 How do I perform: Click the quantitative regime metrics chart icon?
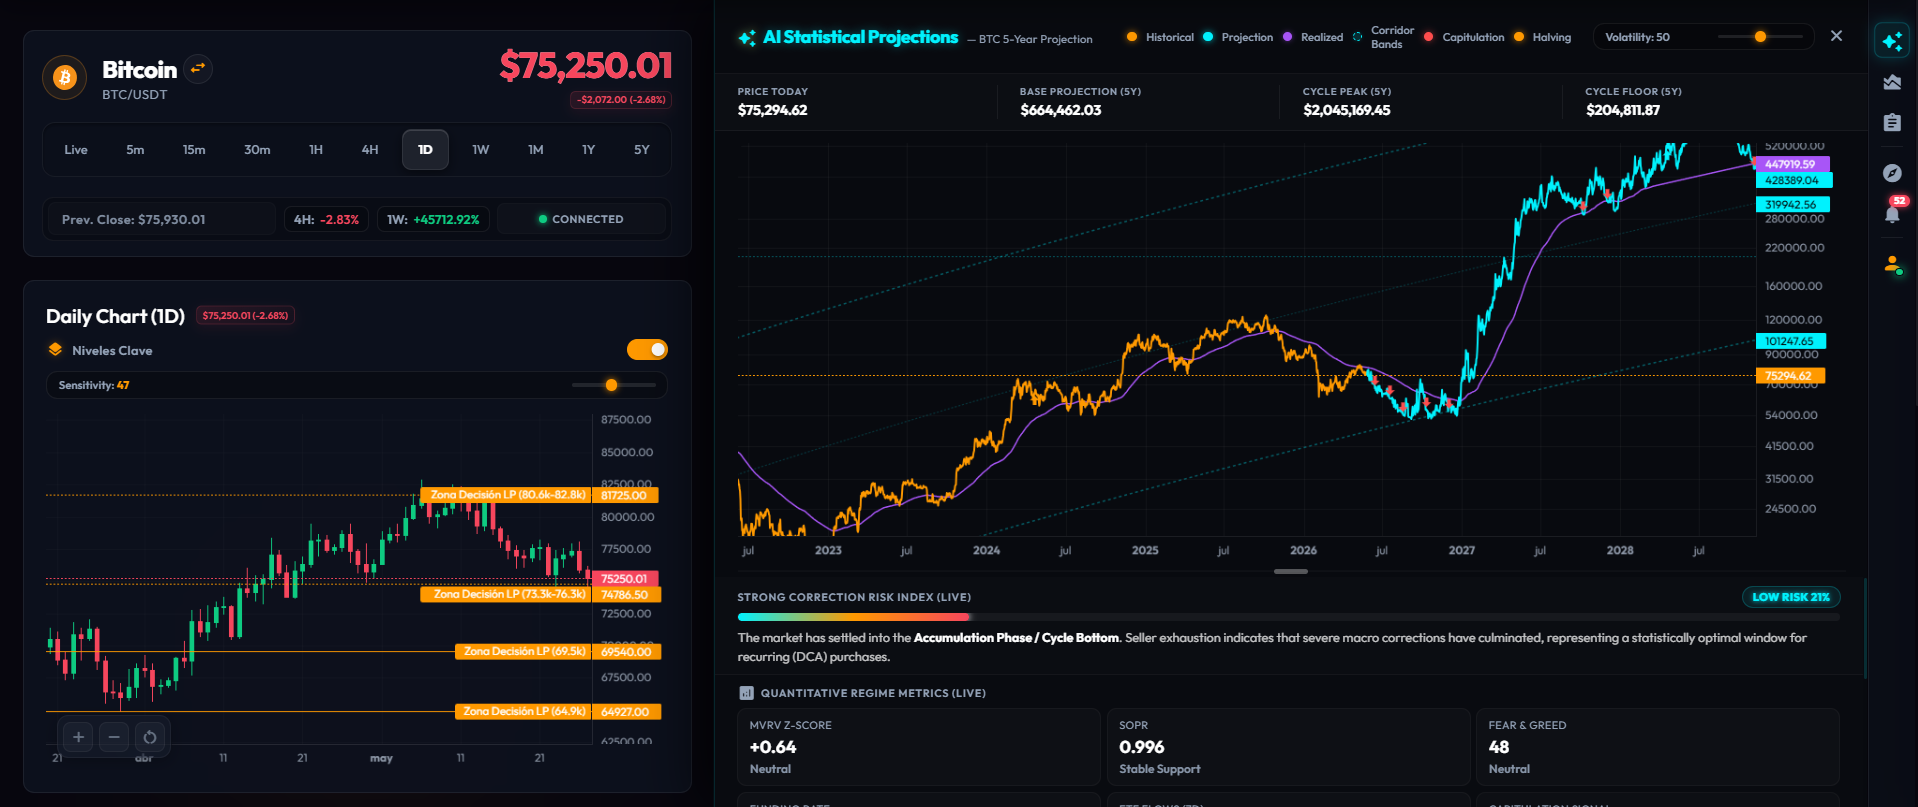point(746,693)
